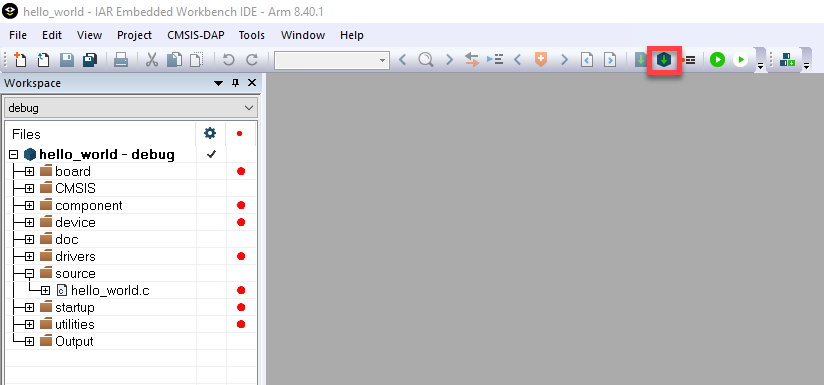
Task: Expand the board folder
Action: coord(29,172)
